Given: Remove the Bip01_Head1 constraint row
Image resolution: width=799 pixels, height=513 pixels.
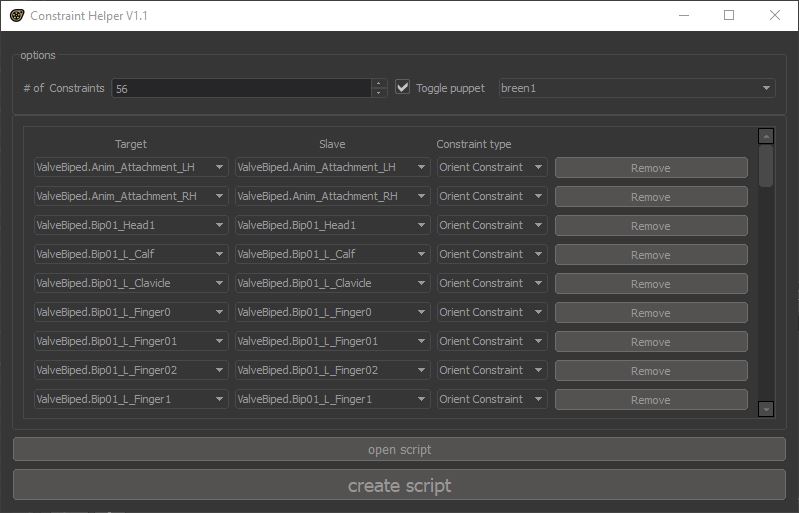Looking at the screenshot, I should [x=651, y=226].
